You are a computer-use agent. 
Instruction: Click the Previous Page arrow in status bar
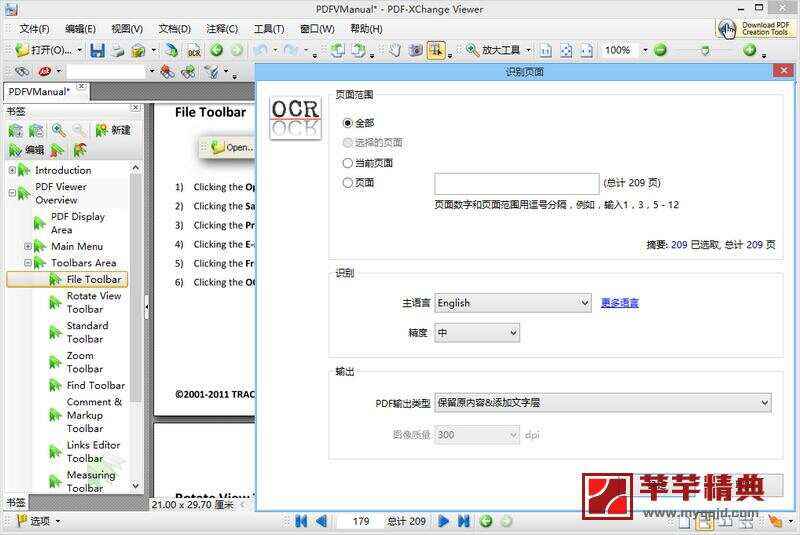pos(321,521)
